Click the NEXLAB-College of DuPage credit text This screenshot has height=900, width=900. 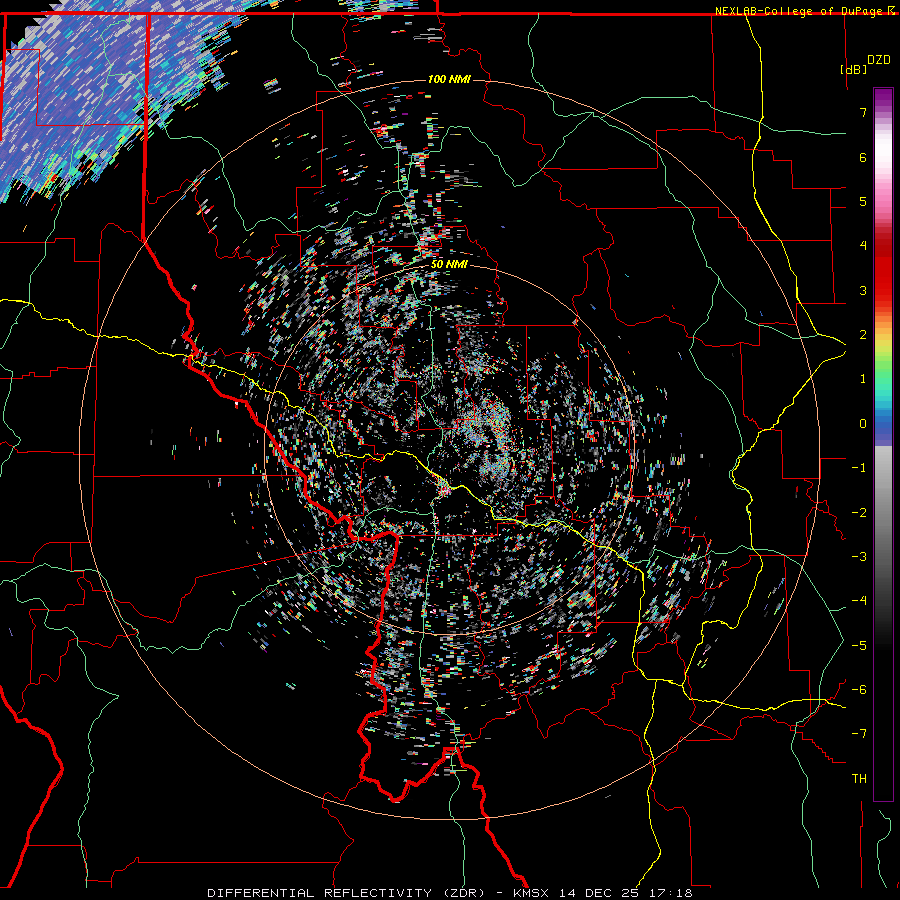click(798, 11)
